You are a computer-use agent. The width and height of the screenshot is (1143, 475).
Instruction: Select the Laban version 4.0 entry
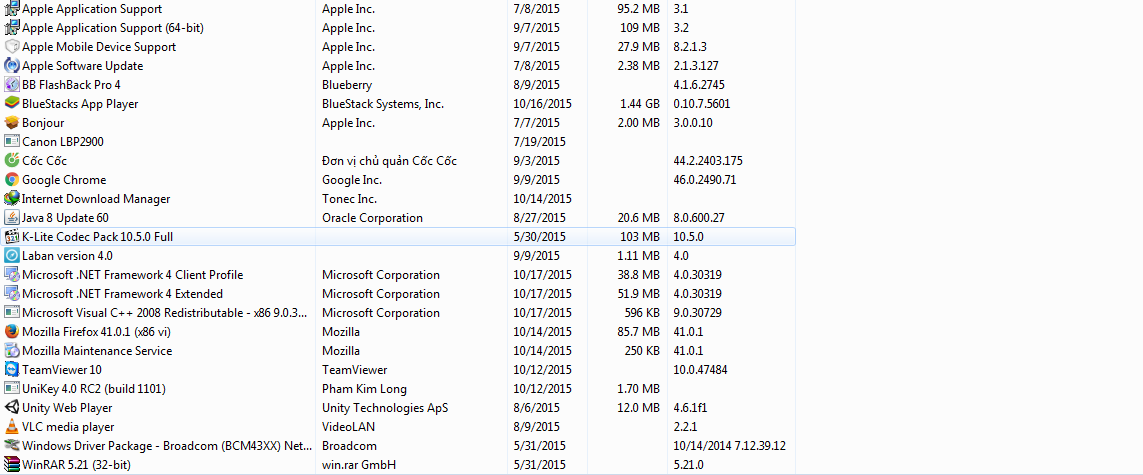click(67, 256)
